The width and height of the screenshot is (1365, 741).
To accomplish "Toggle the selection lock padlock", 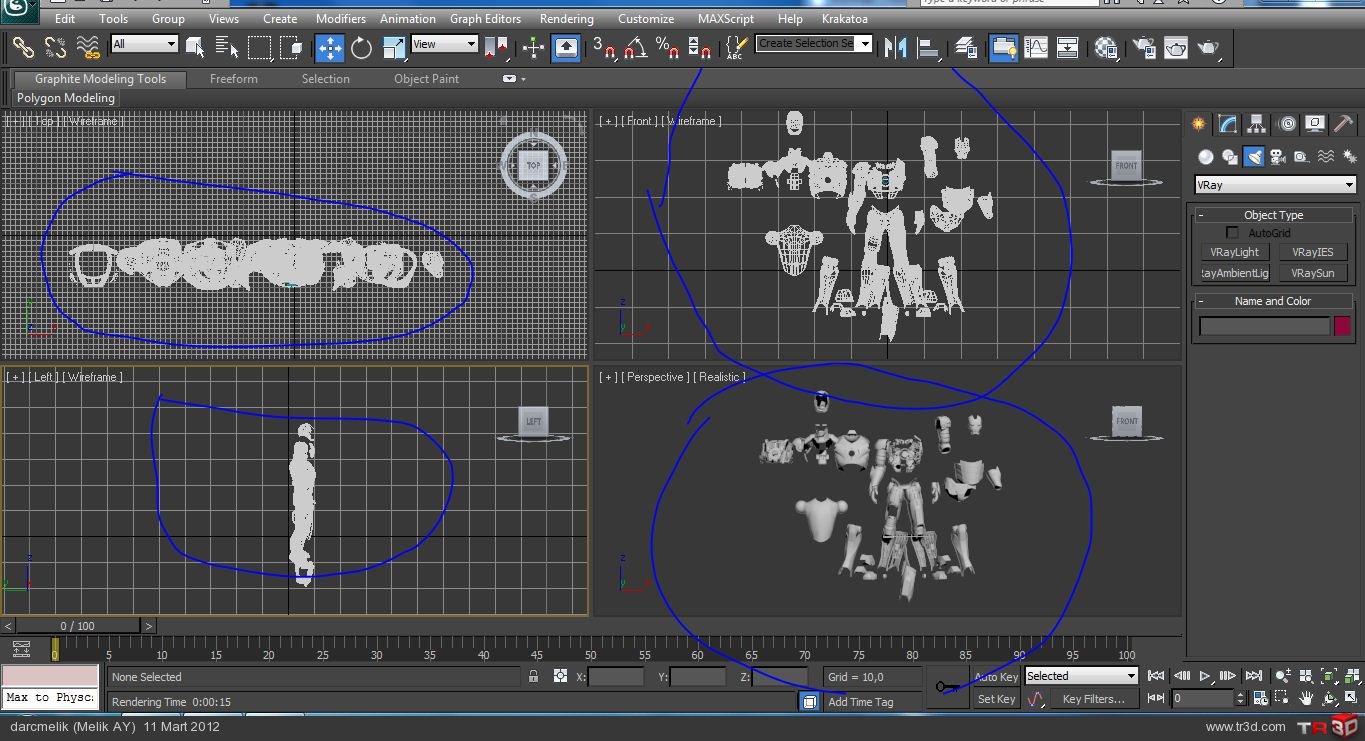I will click(x=534, y=677).
